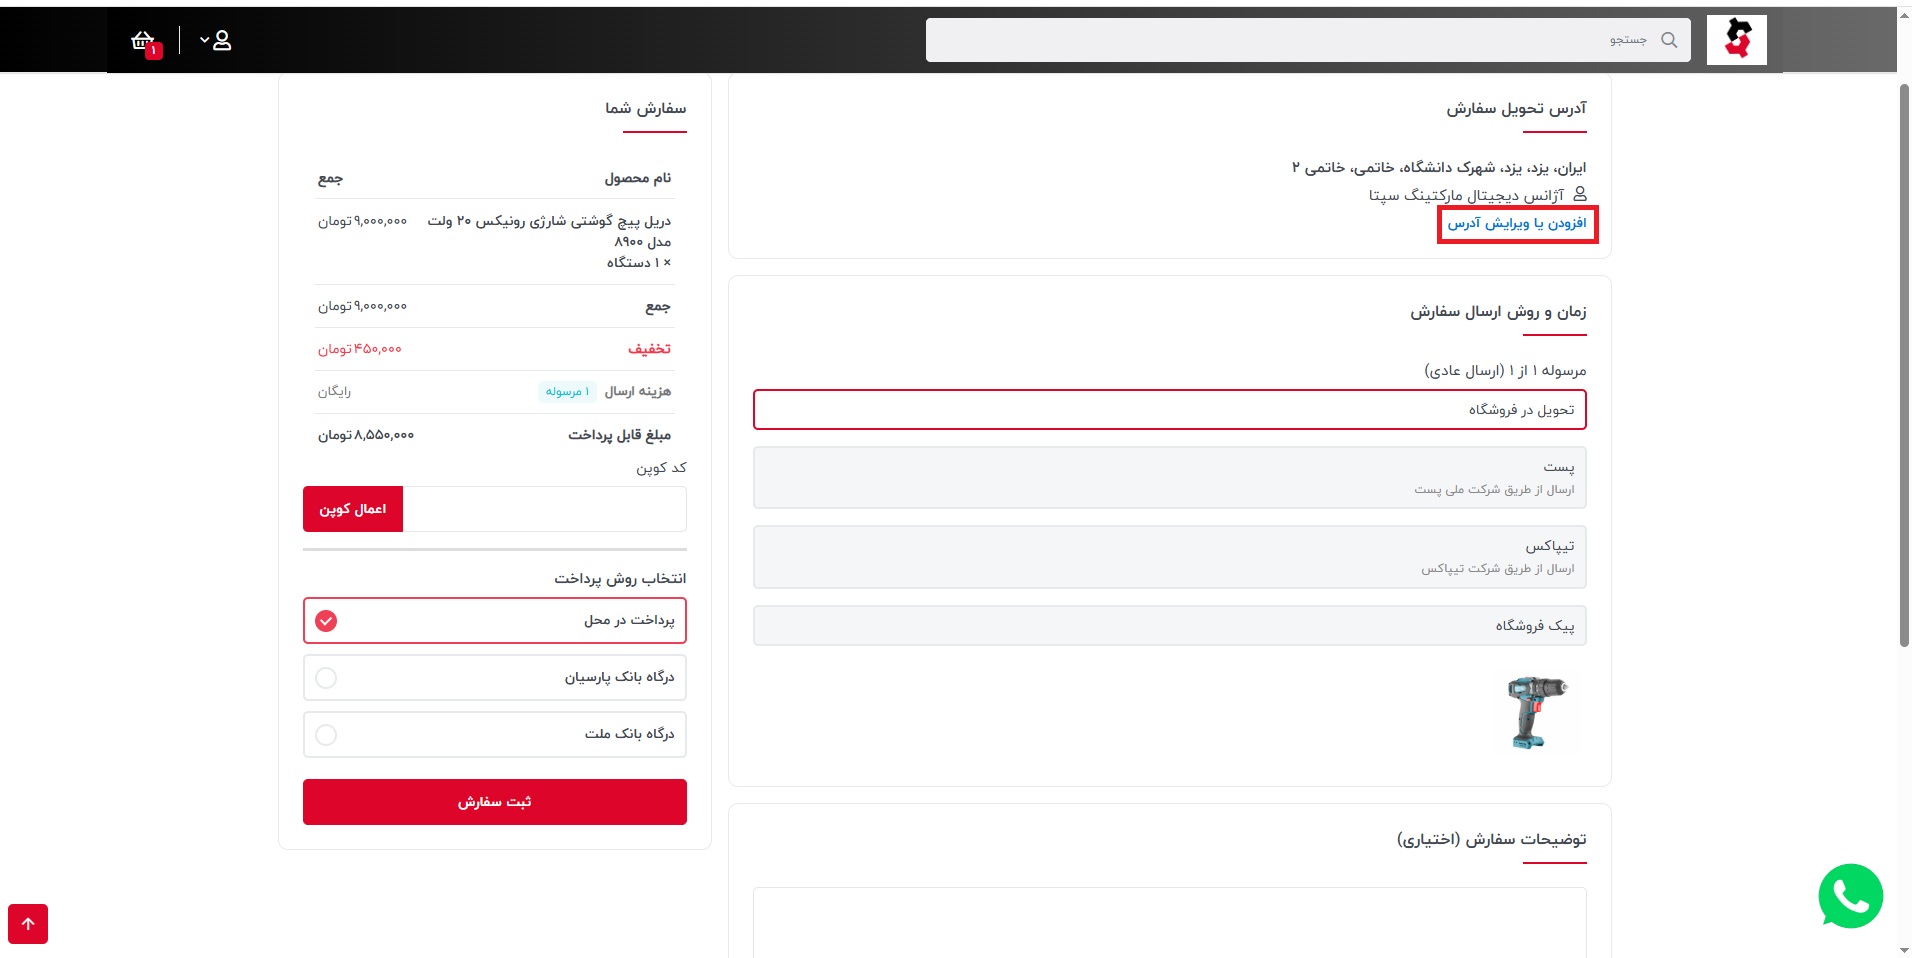Click the store logo in header

coord(1736,40)
